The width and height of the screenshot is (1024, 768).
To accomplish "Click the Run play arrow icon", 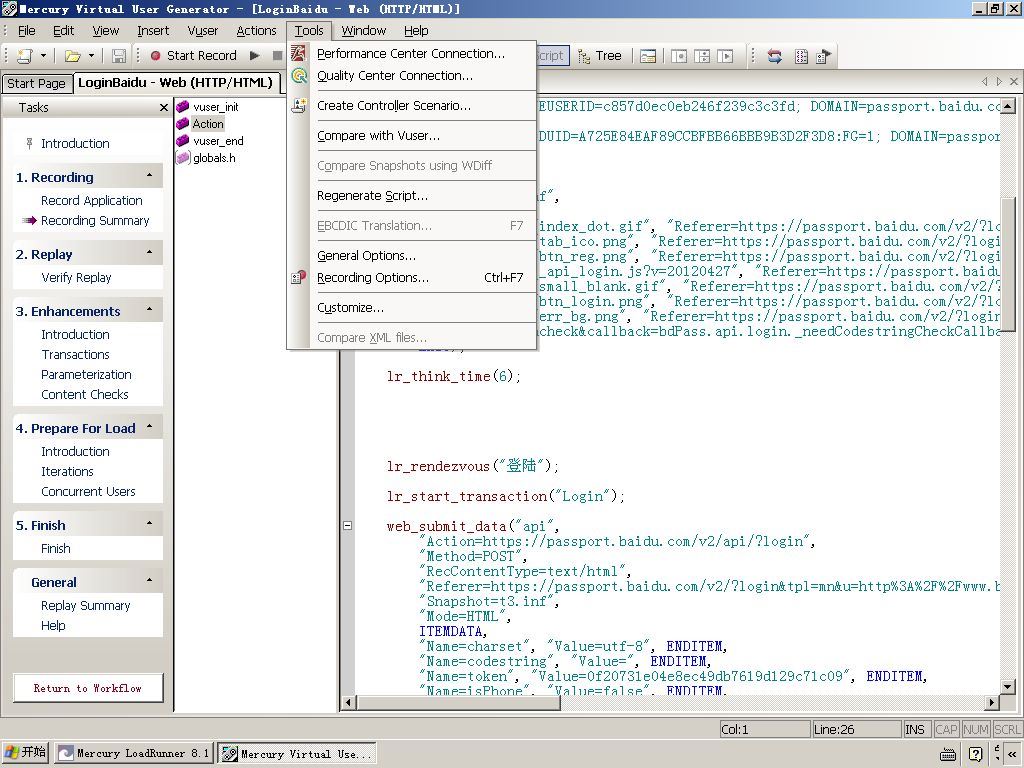I will [x=255, y=56].
